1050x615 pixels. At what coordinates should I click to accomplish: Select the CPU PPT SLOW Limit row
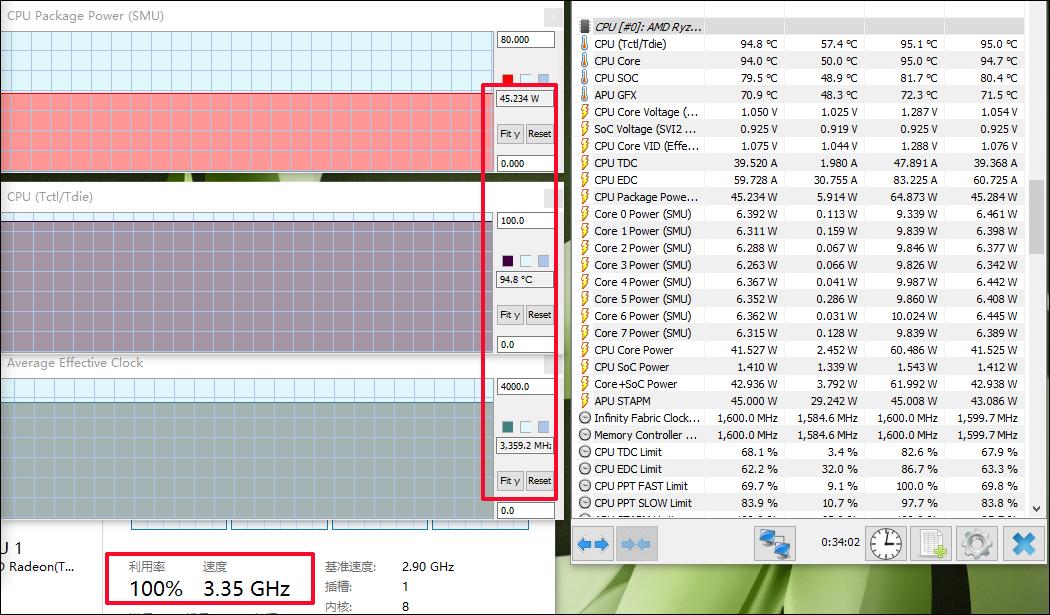click(800, 502)
